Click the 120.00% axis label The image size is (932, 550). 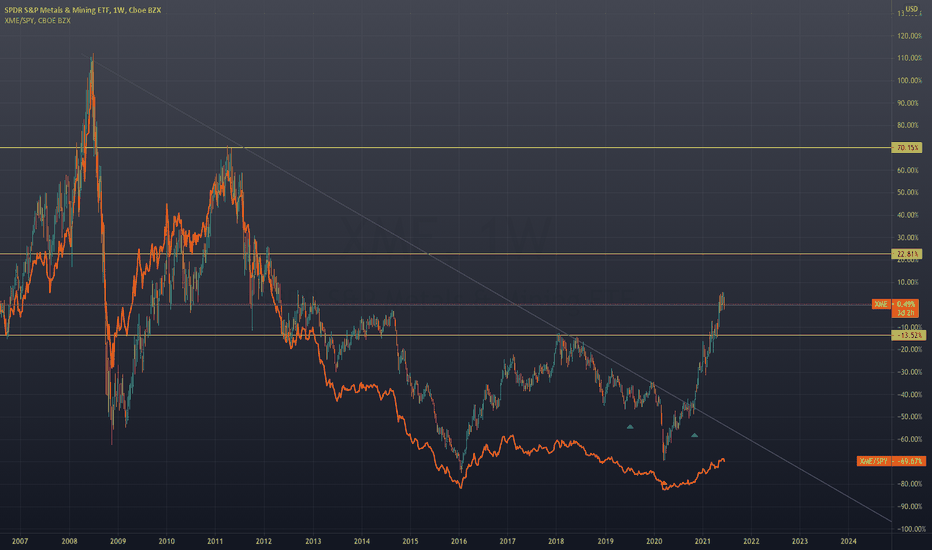tap(909, 36)
